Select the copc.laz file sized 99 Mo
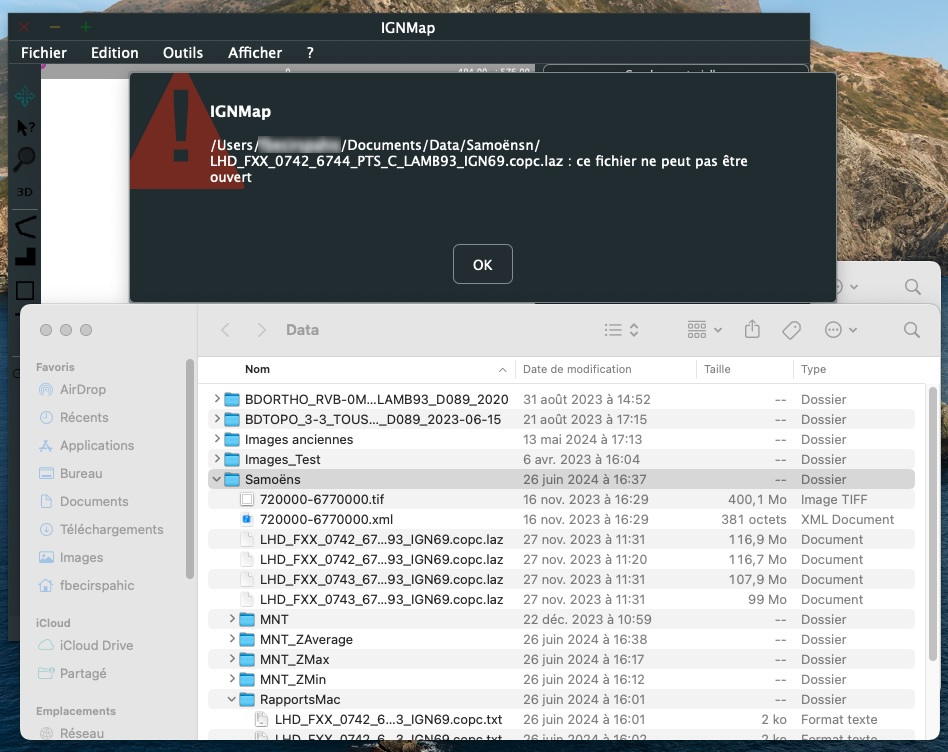 (561, 599)
